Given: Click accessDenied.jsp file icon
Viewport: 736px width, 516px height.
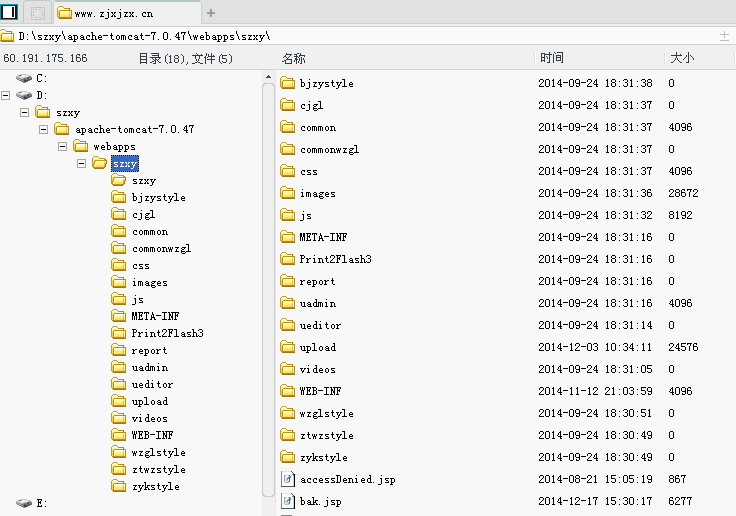Looking at the screenshot, I should 287,479.
